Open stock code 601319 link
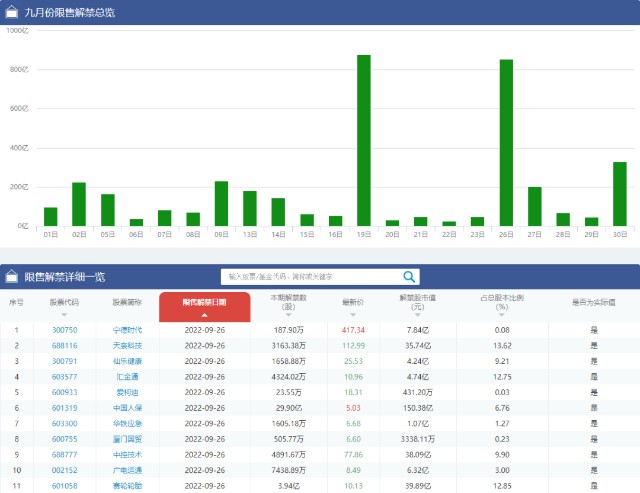This screenshot has height=493, width=640. [64, 408]
